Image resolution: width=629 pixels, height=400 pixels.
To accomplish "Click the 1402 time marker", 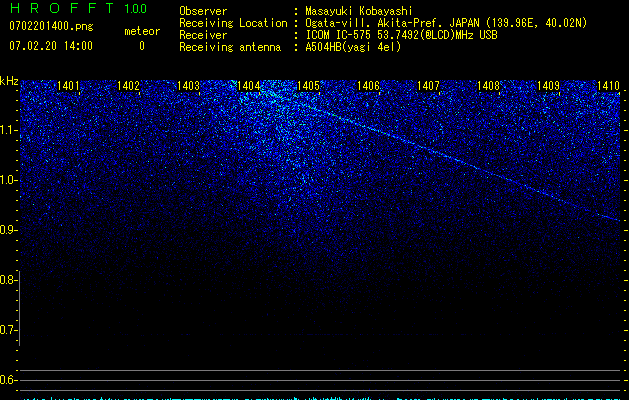I will [128, 85].
